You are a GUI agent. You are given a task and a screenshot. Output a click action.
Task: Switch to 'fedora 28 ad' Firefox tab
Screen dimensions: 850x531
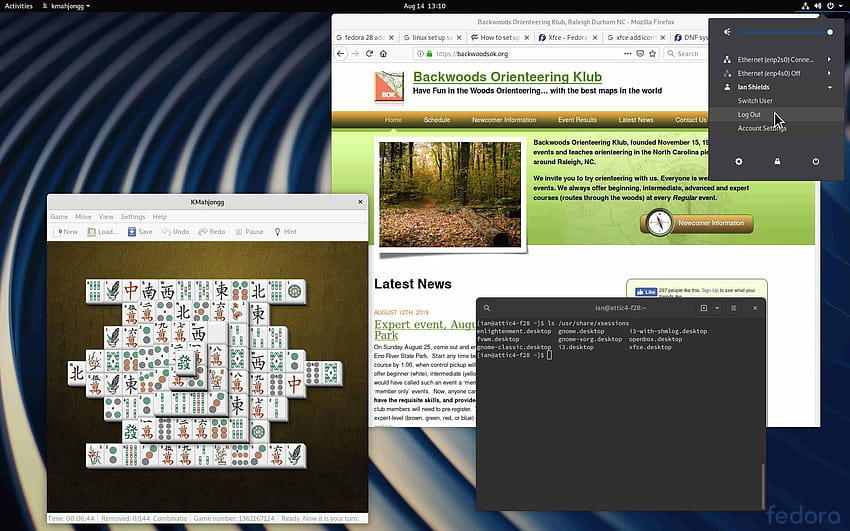(x=364, y=37)
